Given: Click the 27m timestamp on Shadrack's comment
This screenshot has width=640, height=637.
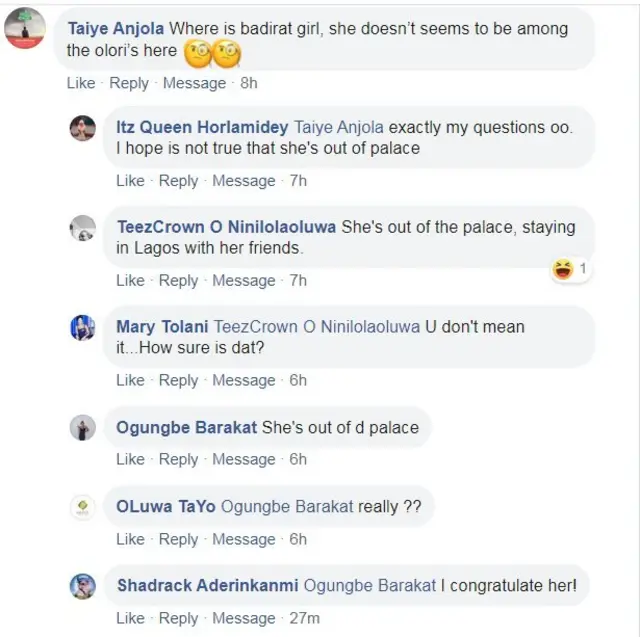Looking at the screenshot, I should click(x=304, y=618).
